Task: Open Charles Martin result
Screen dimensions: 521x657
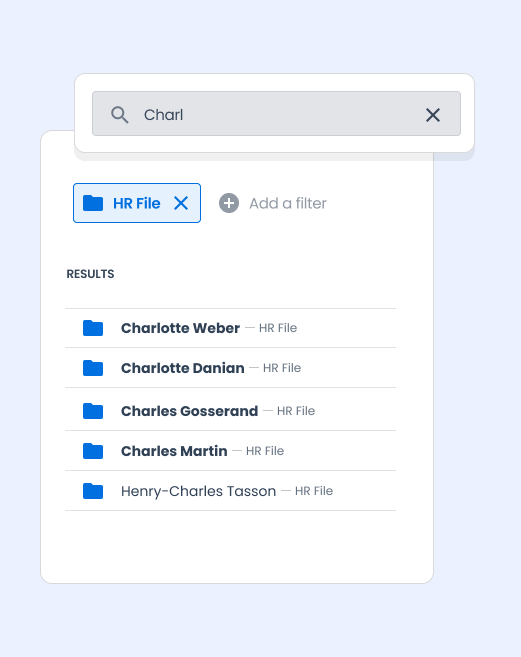Action: click(x=230, y=450)
